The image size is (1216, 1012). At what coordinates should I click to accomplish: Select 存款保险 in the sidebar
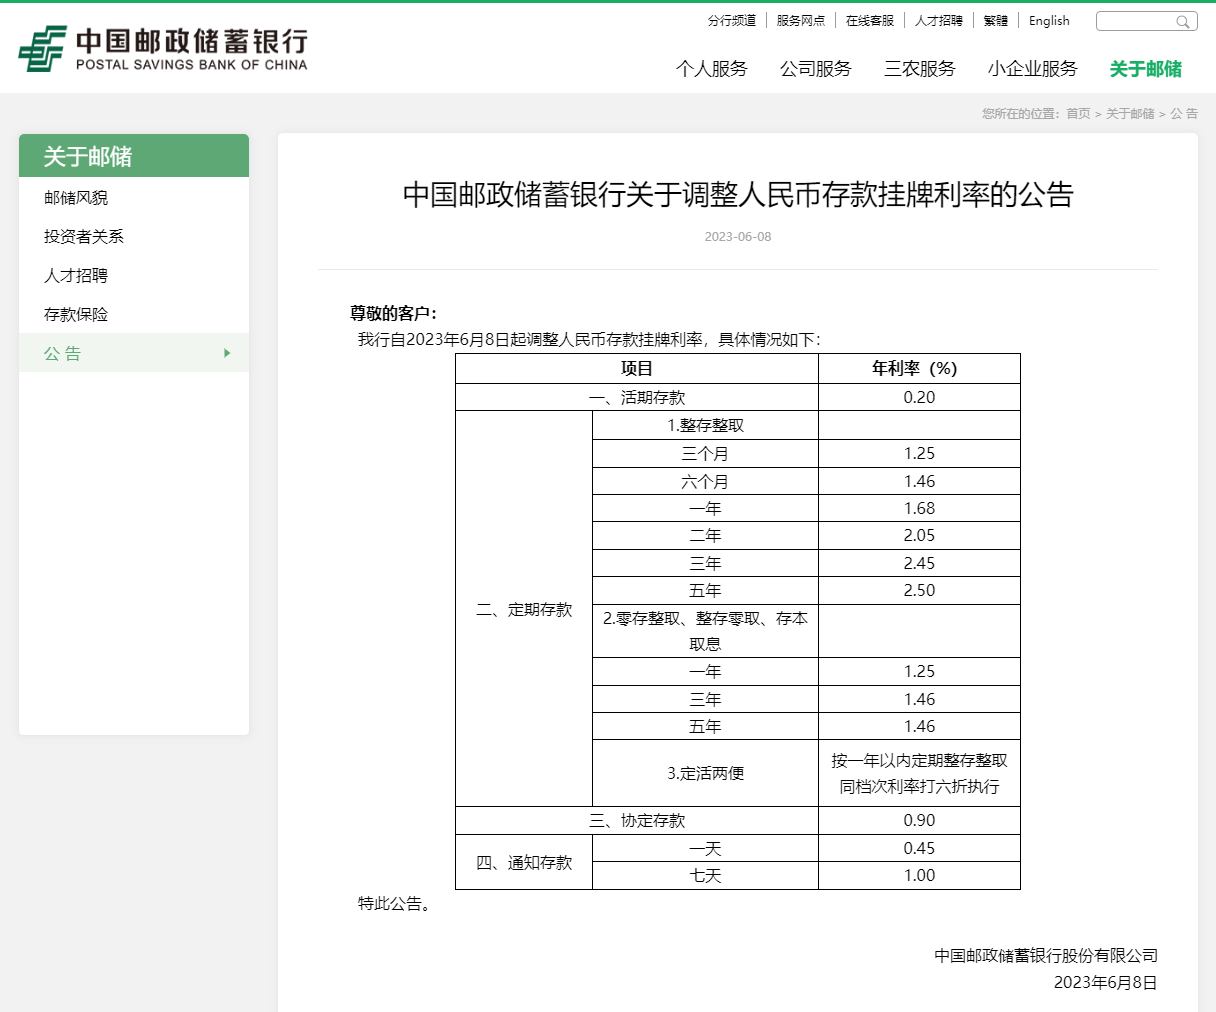(68, 314)
